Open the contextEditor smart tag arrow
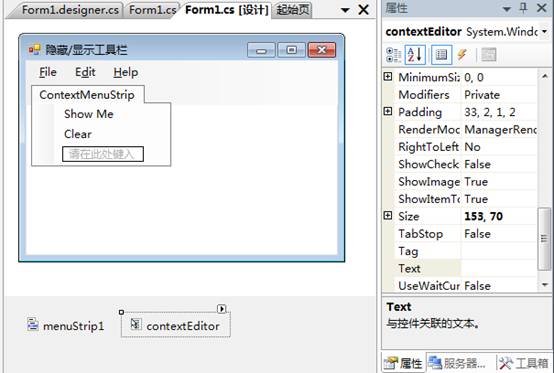 [222, 309]
